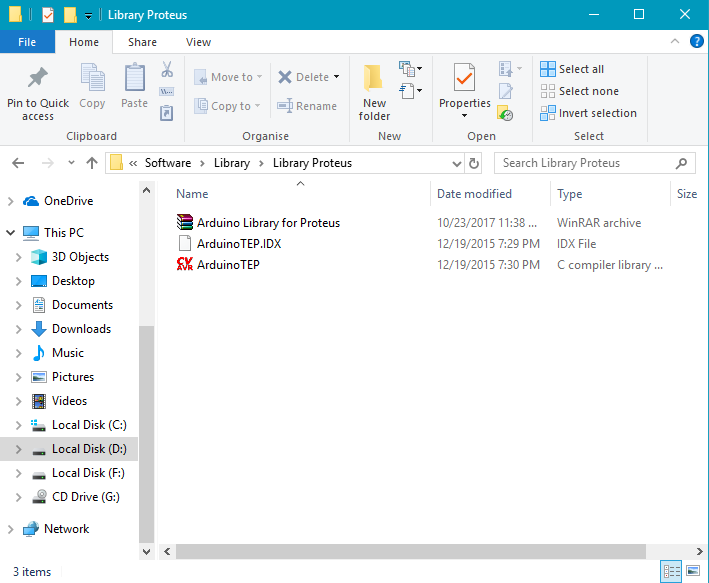Go back with the left arrow
709x583 pixels.
(x=18, y=163)
